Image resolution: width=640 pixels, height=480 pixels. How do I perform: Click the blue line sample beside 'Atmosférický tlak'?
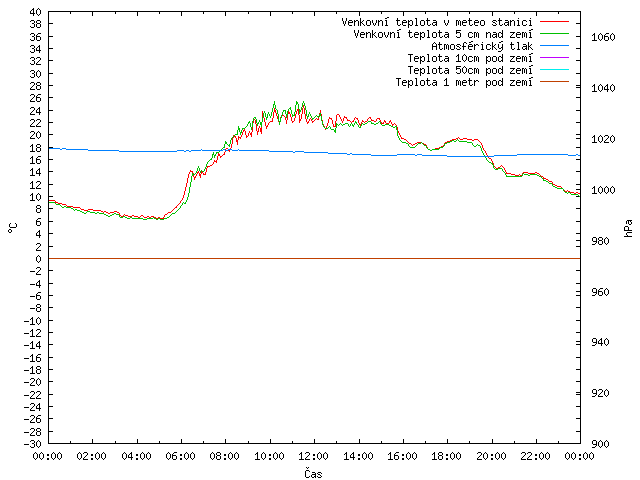point(554,45)
